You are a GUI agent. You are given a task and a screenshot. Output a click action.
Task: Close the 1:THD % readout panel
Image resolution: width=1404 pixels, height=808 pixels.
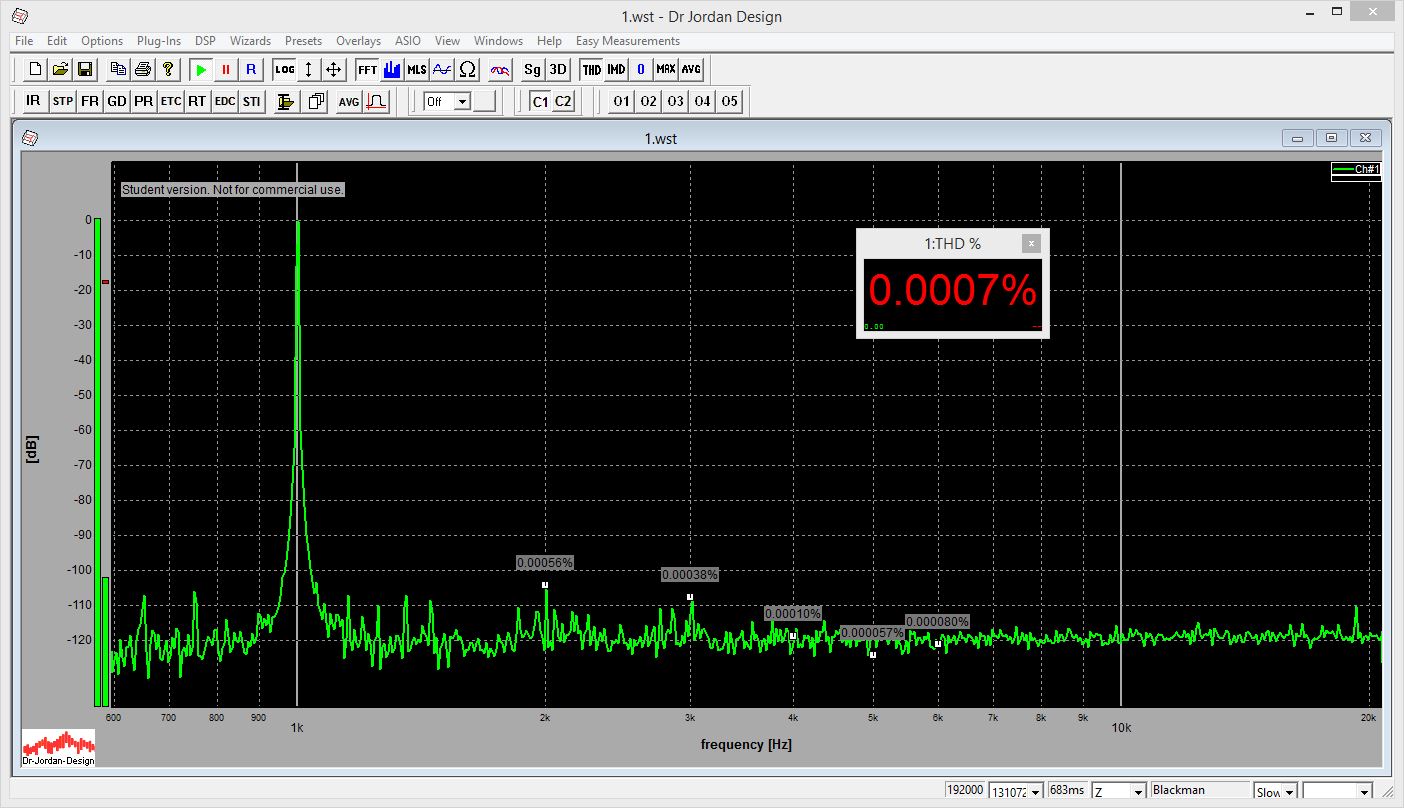(x=1031, y=243)
